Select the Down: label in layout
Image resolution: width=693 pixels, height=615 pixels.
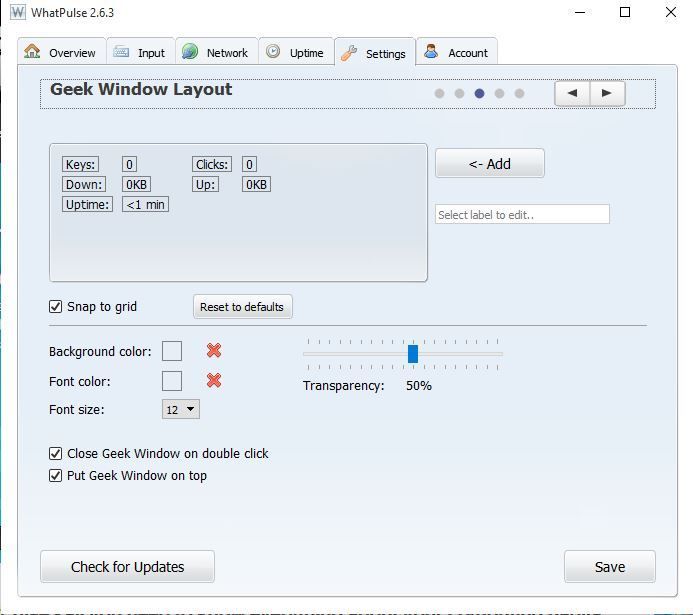pyautogui.click(x=84, y=184)
